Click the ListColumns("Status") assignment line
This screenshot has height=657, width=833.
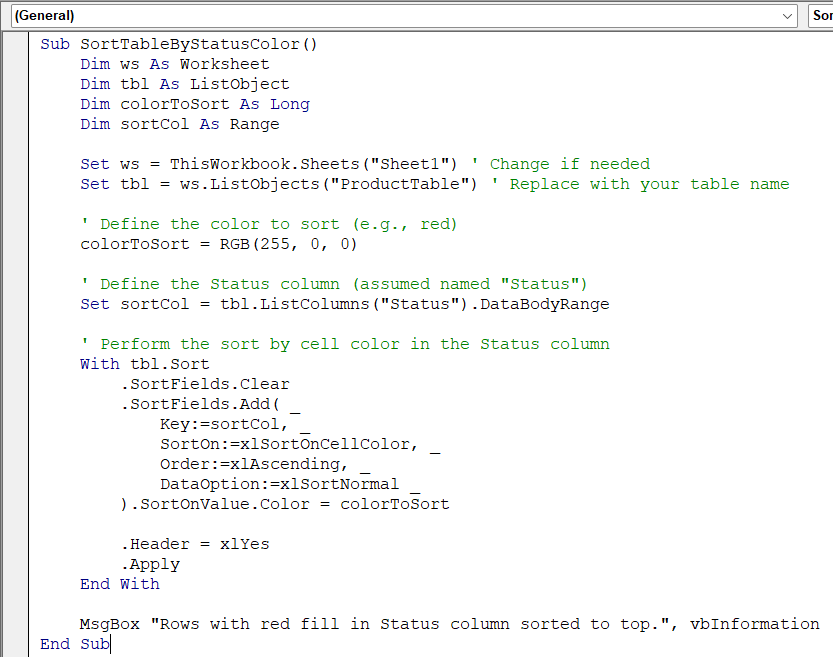[345, 304]
